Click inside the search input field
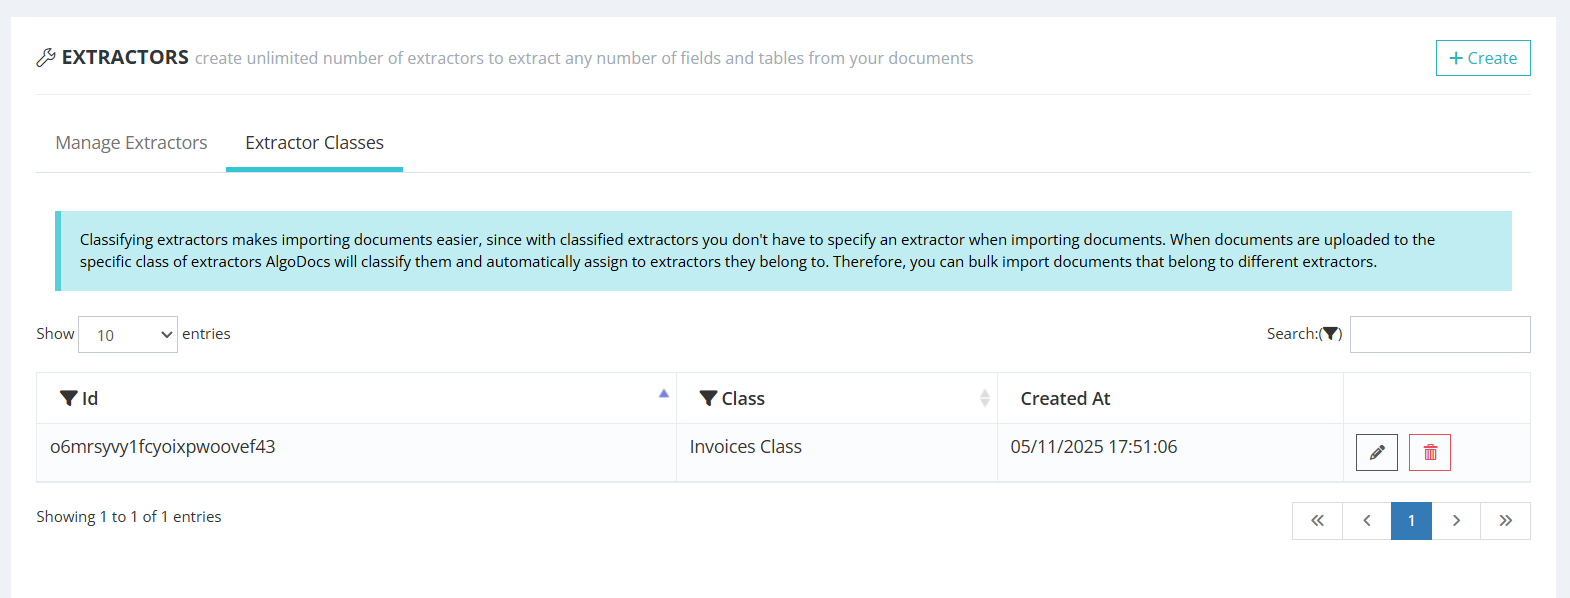 click(1440, 333)
